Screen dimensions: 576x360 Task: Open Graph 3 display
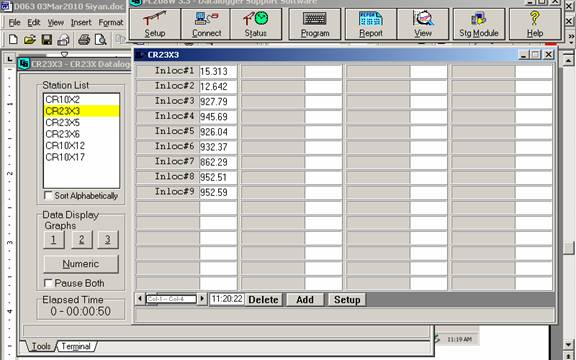click(x=108, y=240)
